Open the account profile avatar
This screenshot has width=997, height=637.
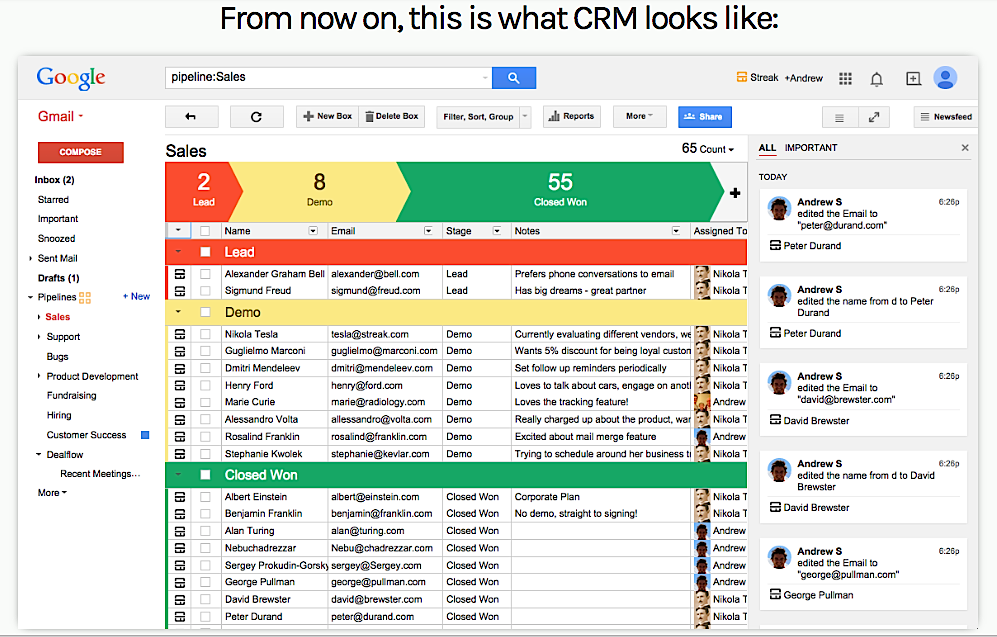945,78
